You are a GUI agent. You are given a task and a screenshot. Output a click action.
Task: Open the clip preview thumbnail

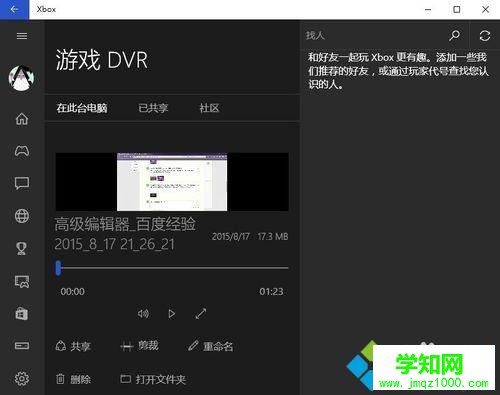point(172,182)
